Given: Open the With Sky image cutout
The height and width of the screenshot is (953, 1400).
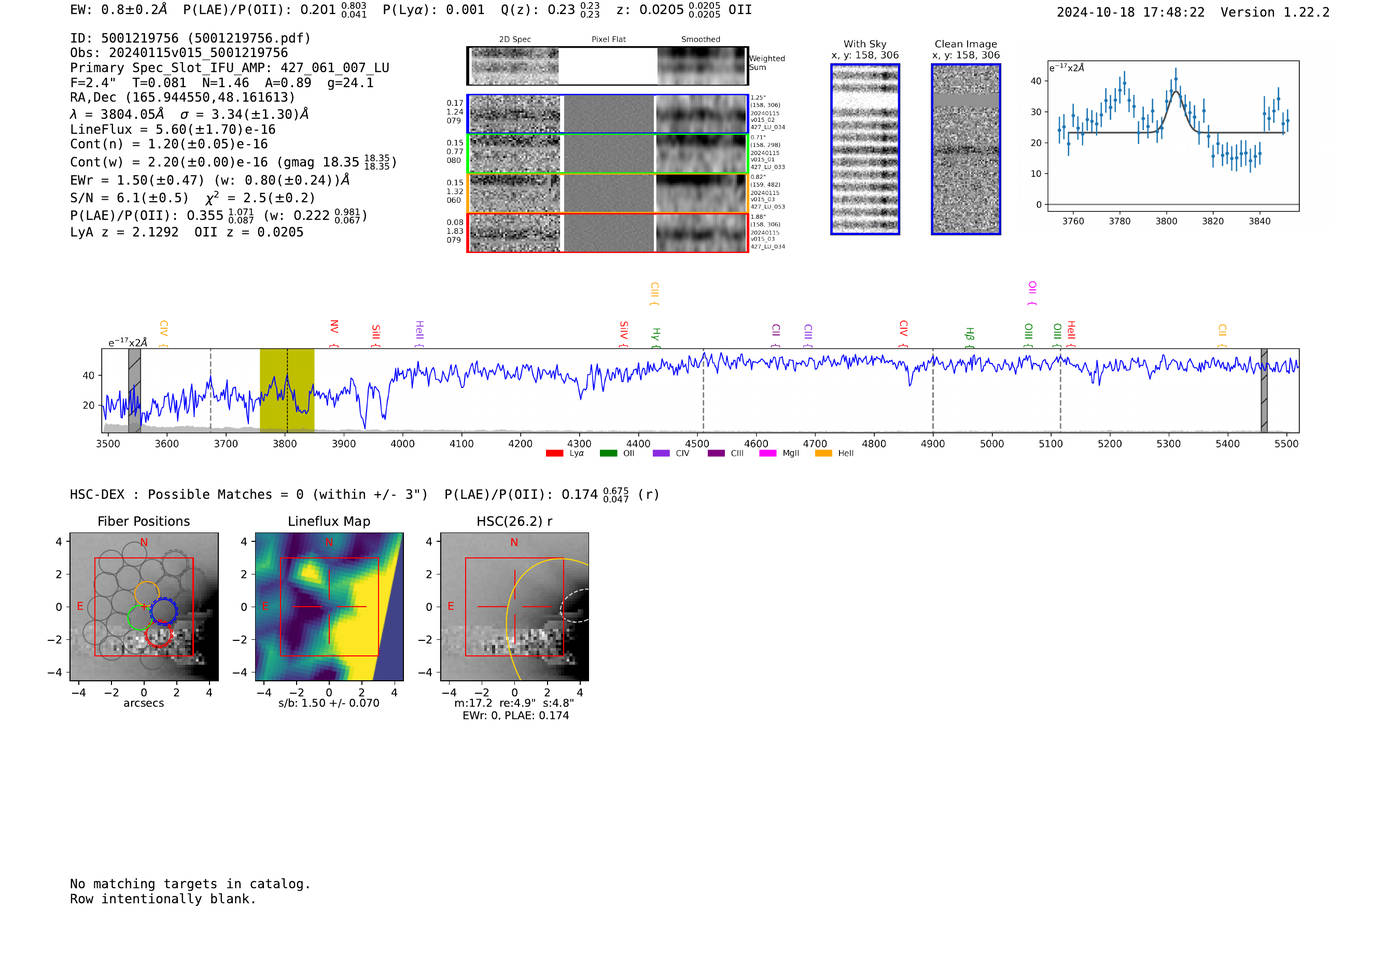Looking at the screenshot, I should (865, 149).
